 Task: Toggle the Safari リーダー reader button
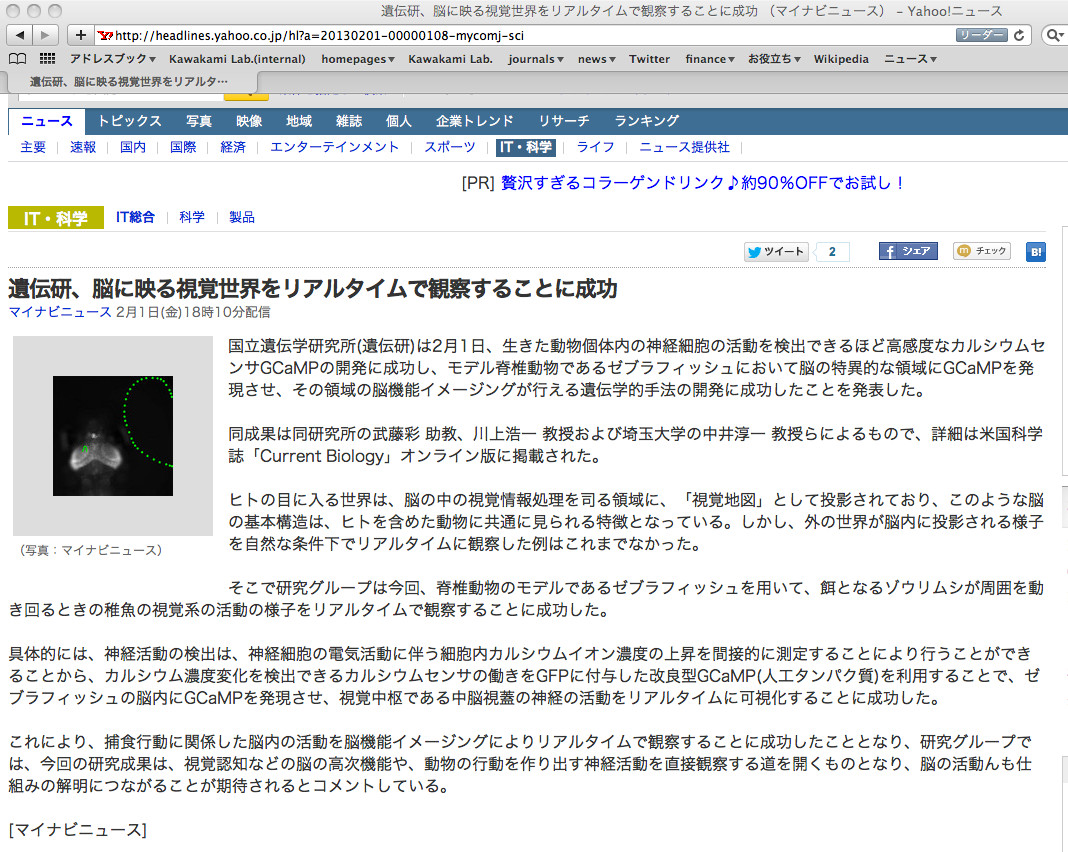tap(980, 35)
